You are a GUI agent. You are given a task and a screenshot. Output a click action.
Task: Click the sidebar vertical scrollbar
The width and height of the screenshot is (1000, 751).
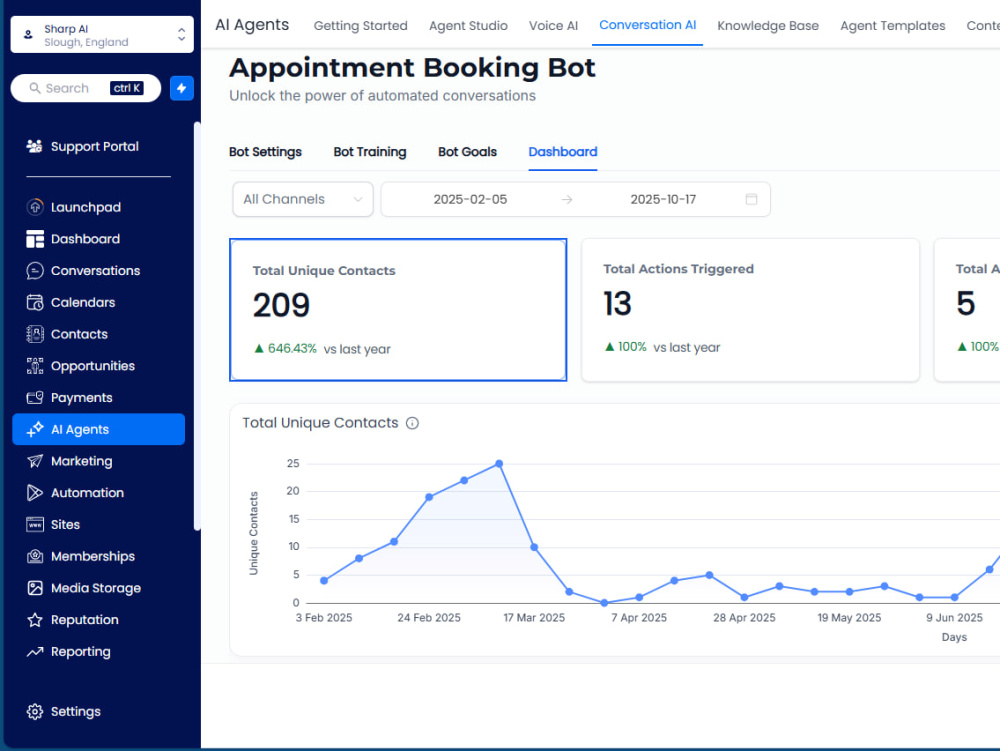click(x=197, y=325)
